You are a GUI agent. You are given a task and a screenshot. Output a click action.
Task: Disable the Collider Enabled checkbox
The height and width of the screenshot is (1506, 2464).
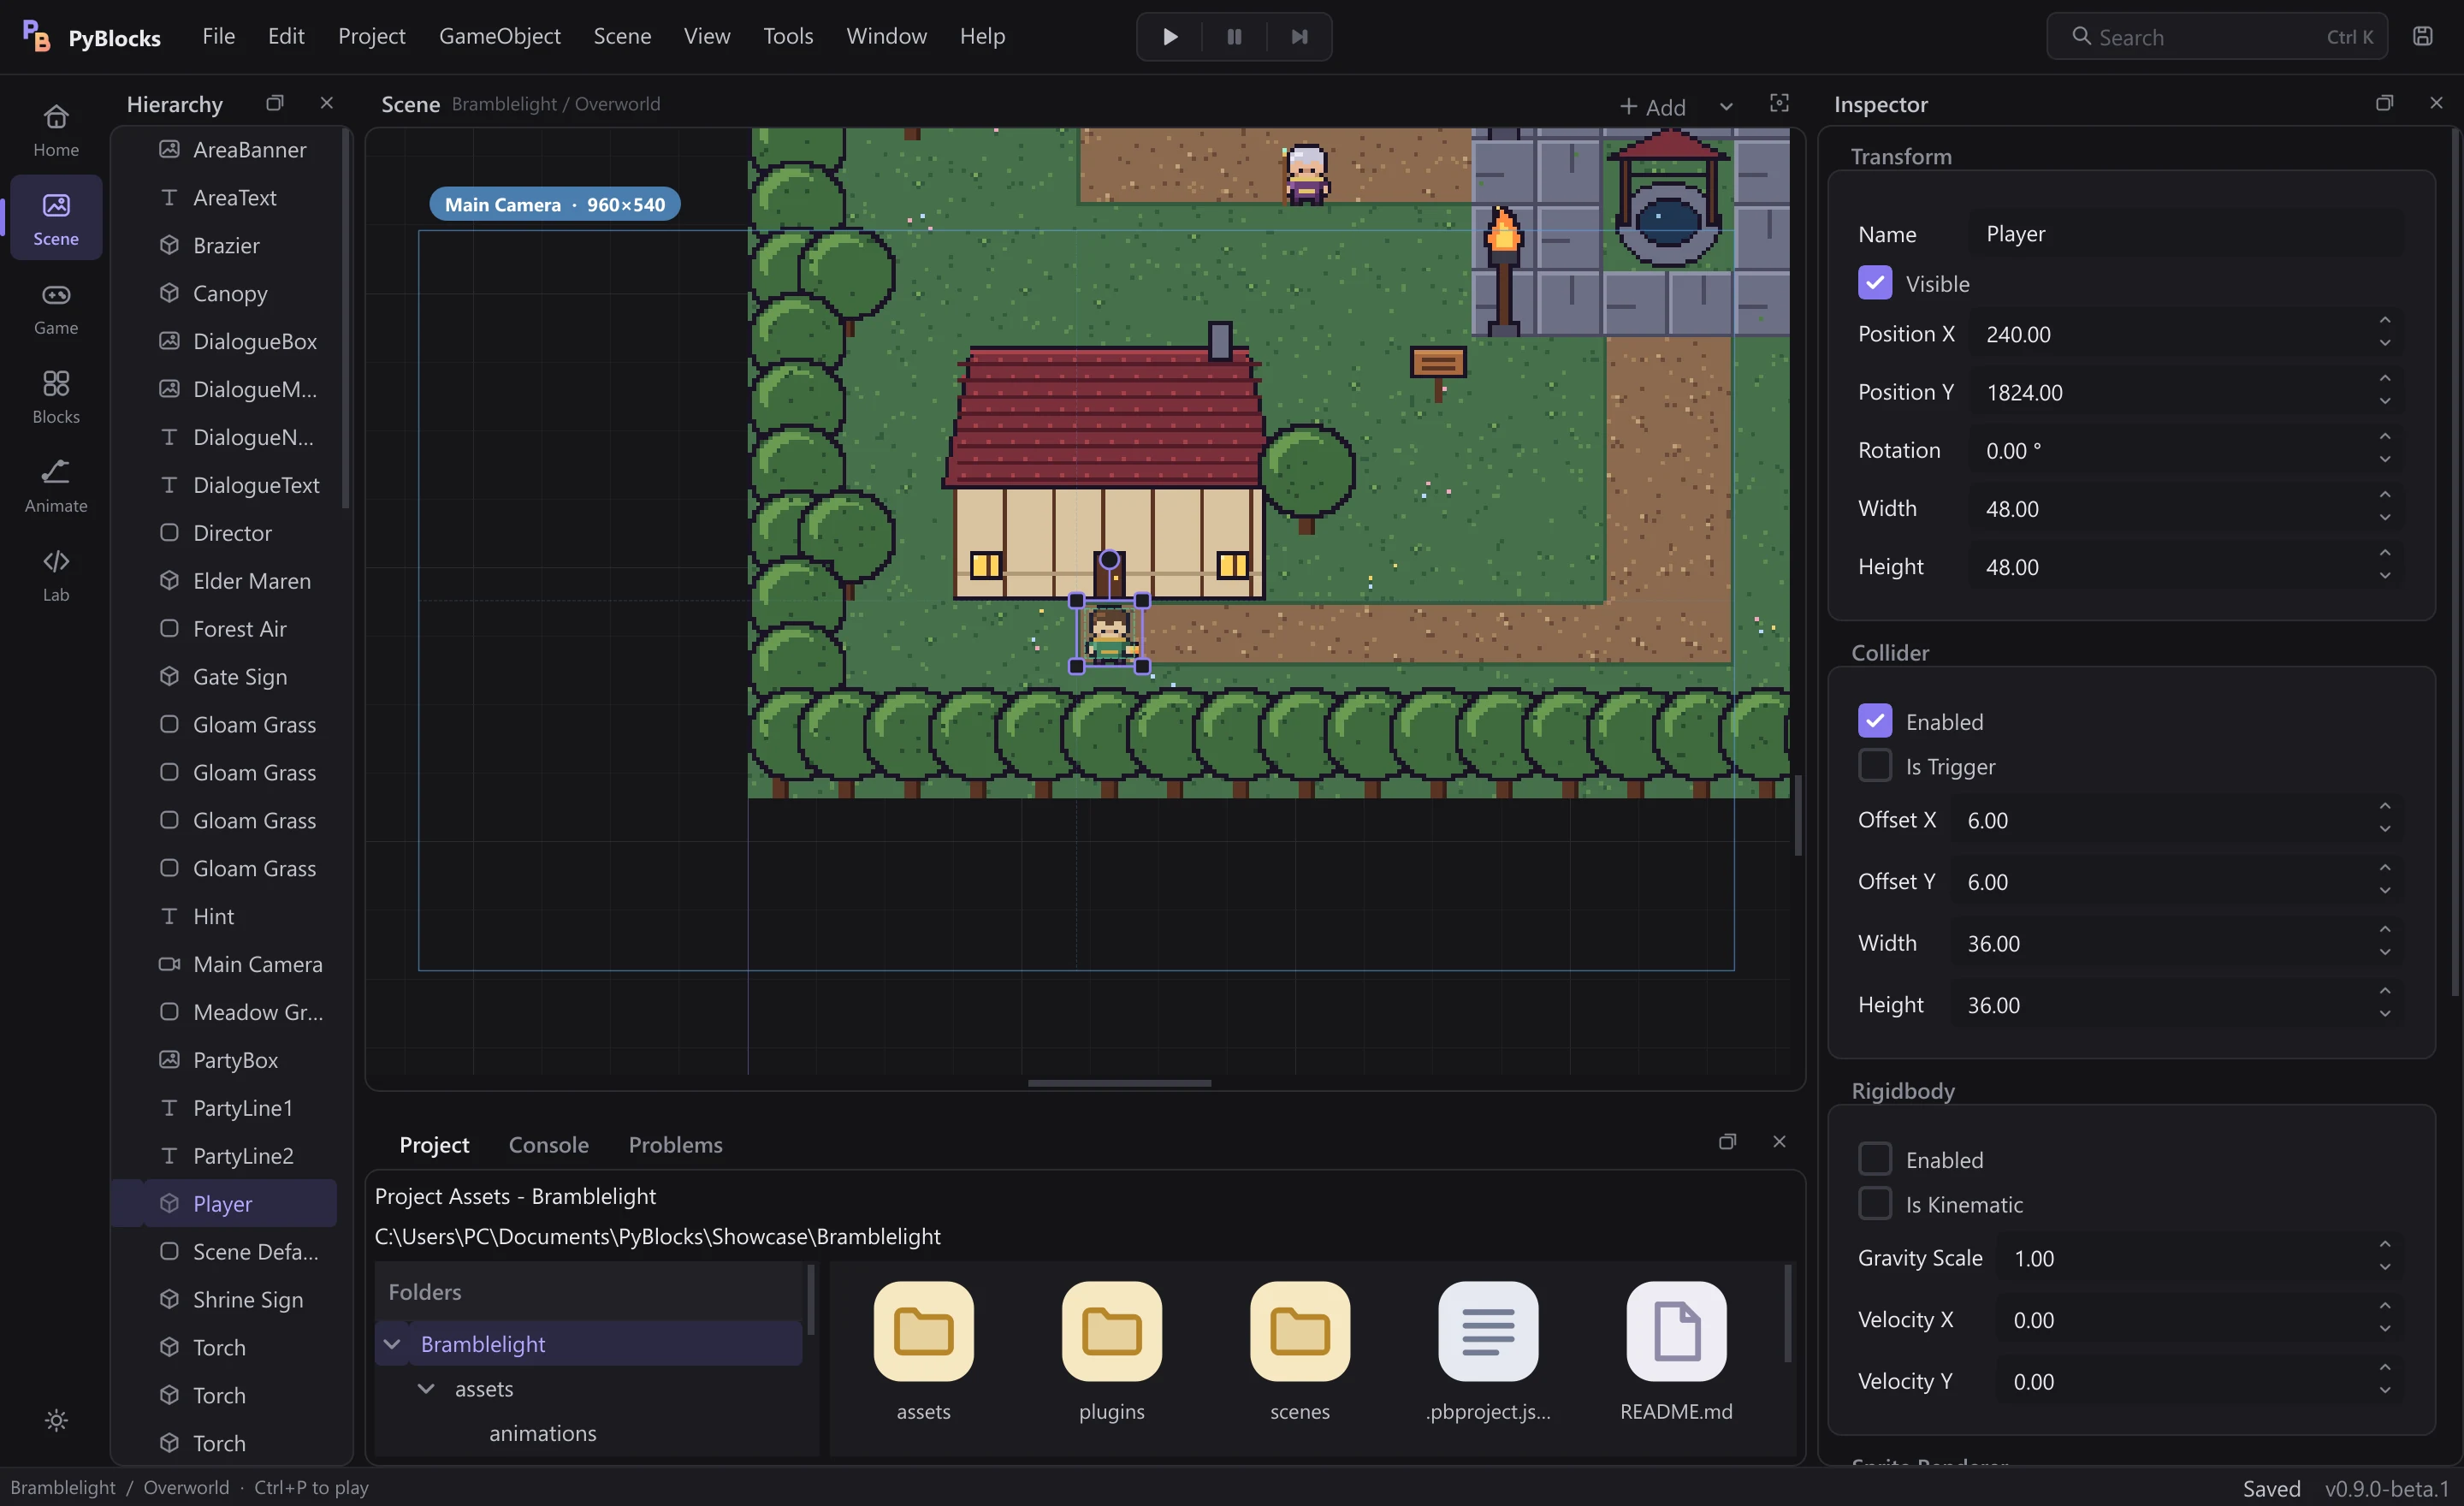(x=1875, y=721)
